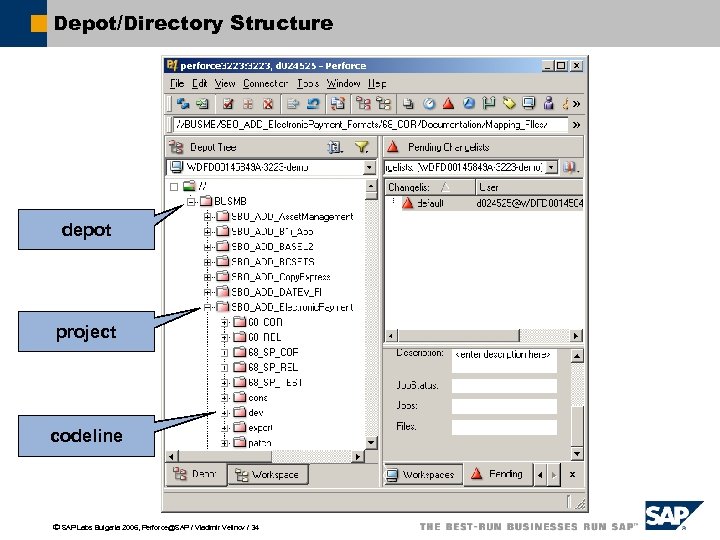Open the Tools menu
The width and height of the screenshot is (720, 540).
(308, 84)
